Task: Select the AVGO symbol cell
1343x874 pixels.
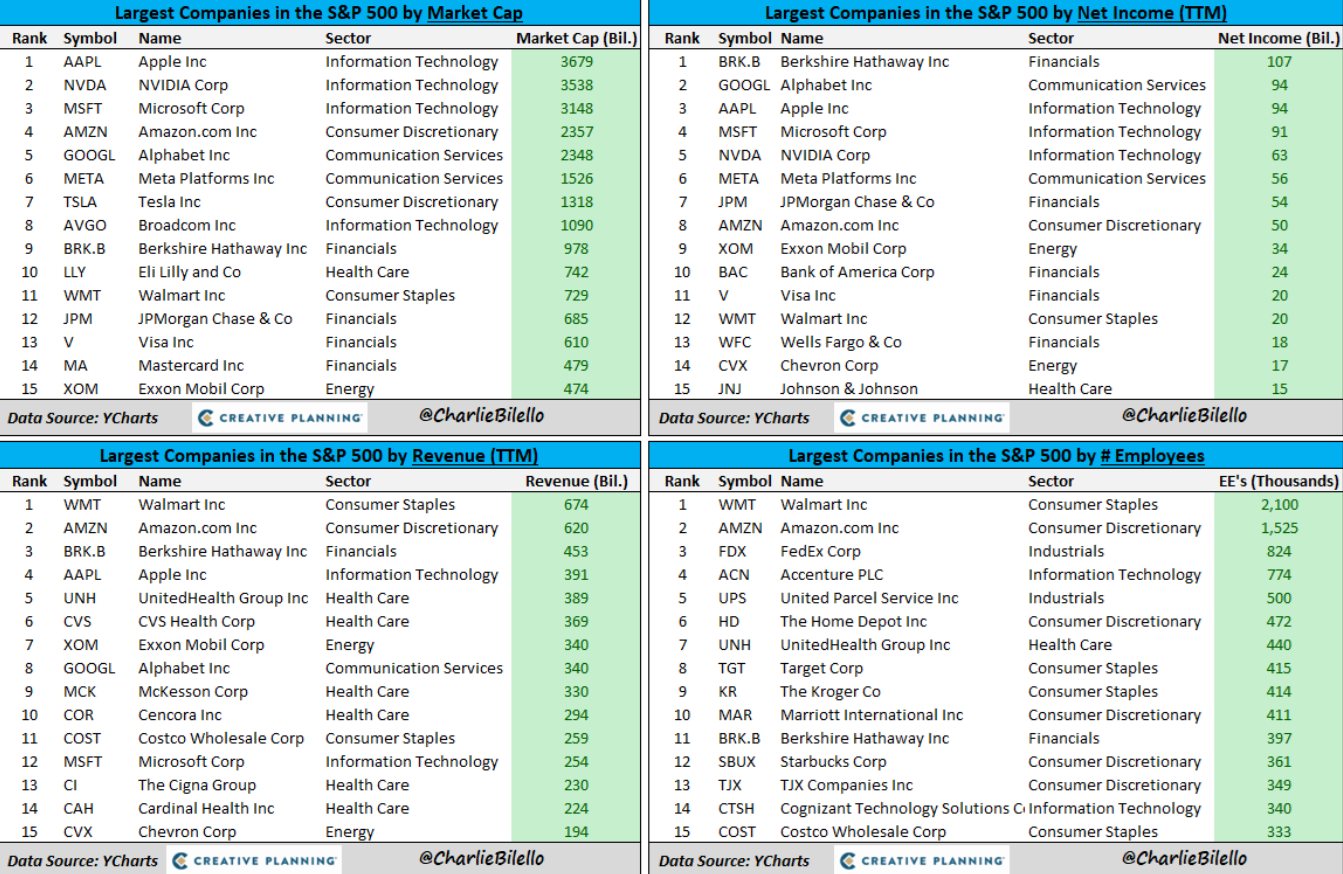Action: click(85, 225)
